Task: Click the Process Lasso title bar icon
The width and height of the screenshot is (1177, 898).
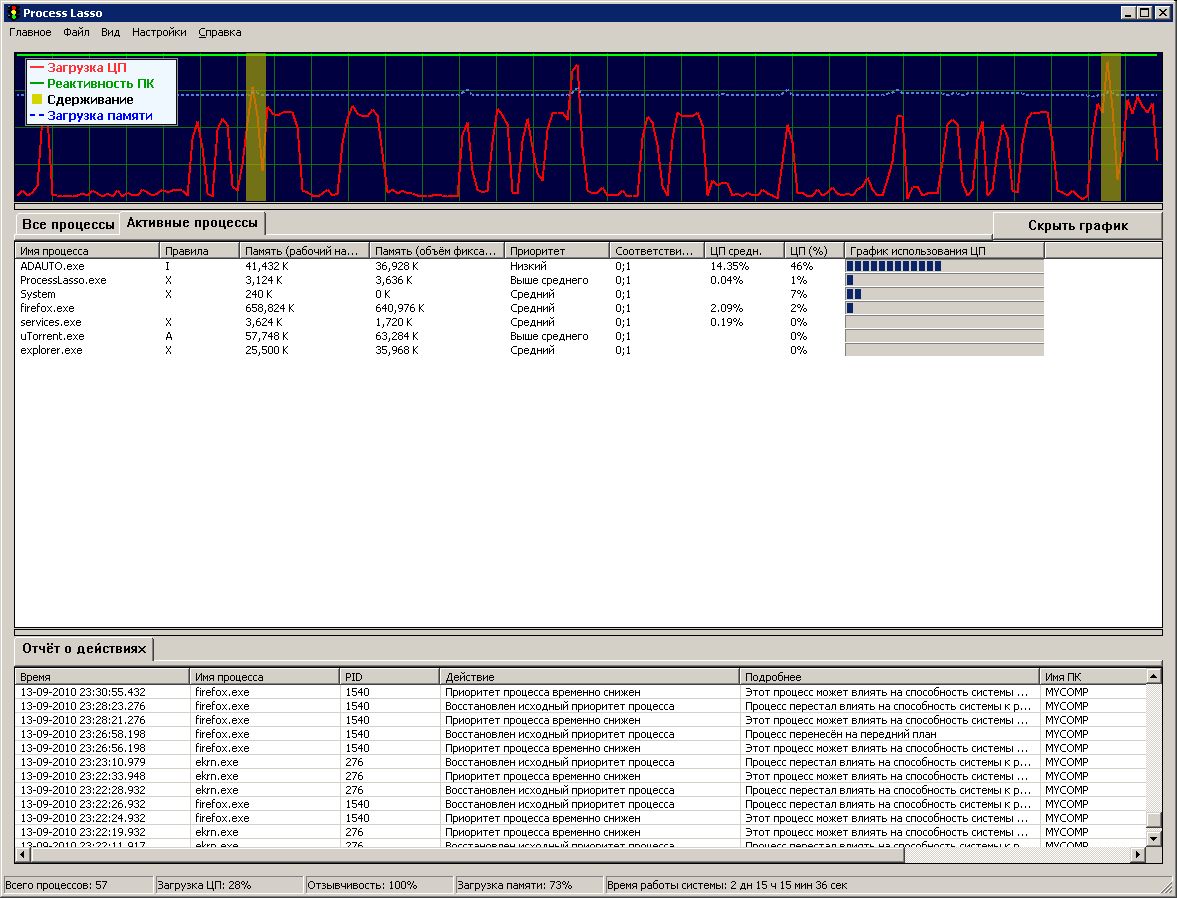Action: 12,13
